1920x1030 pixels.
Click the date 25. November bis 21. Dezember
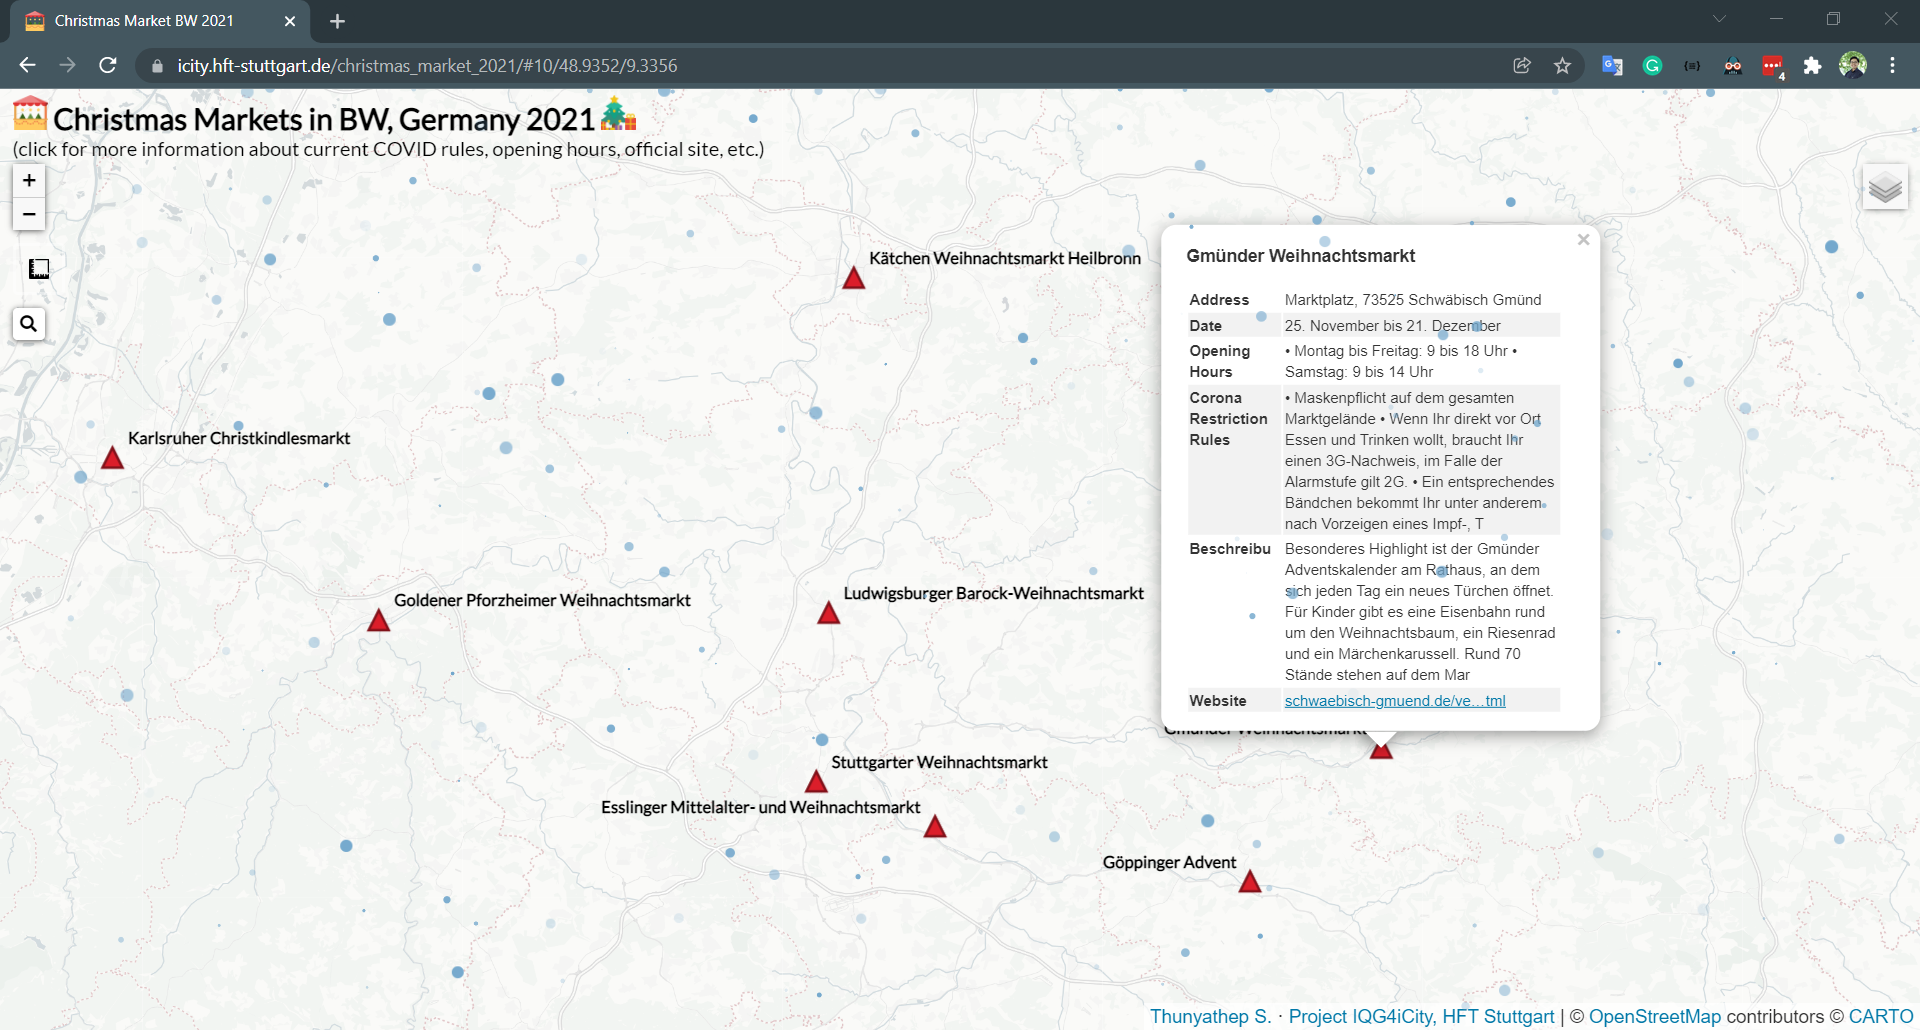coord(1392,326)
